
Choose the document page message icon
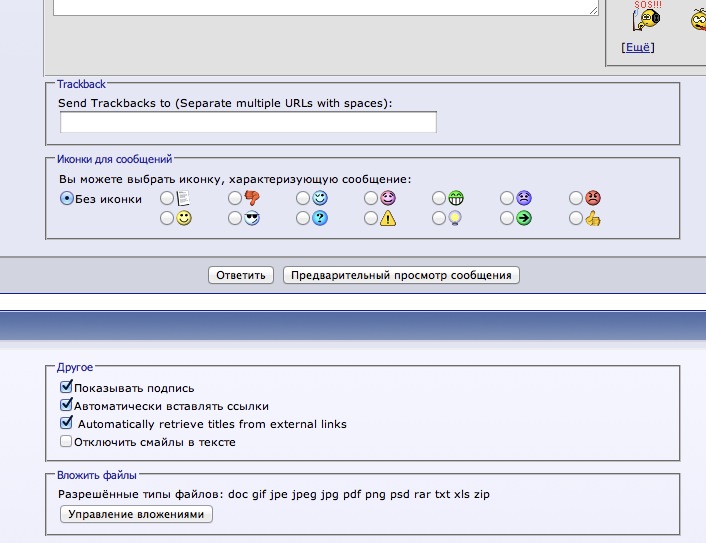pos(167,198)
